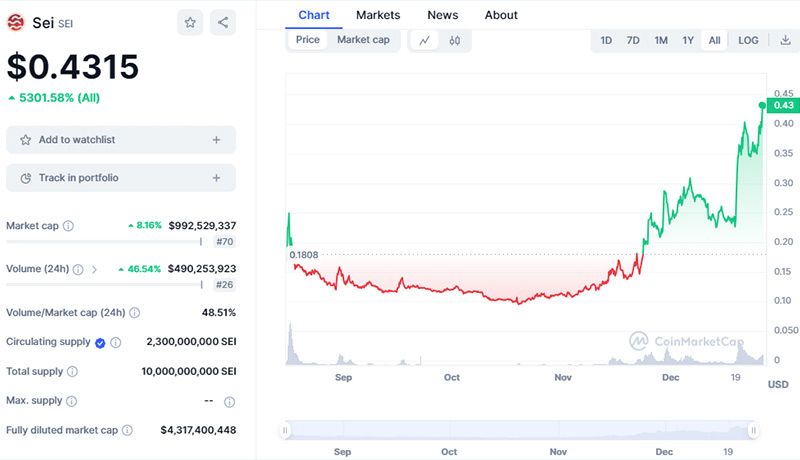Image resolution: width=800 pixels, height=460 pixels.
Task: Click the verified badge by Circulating supply
Action: coord(100,342)
